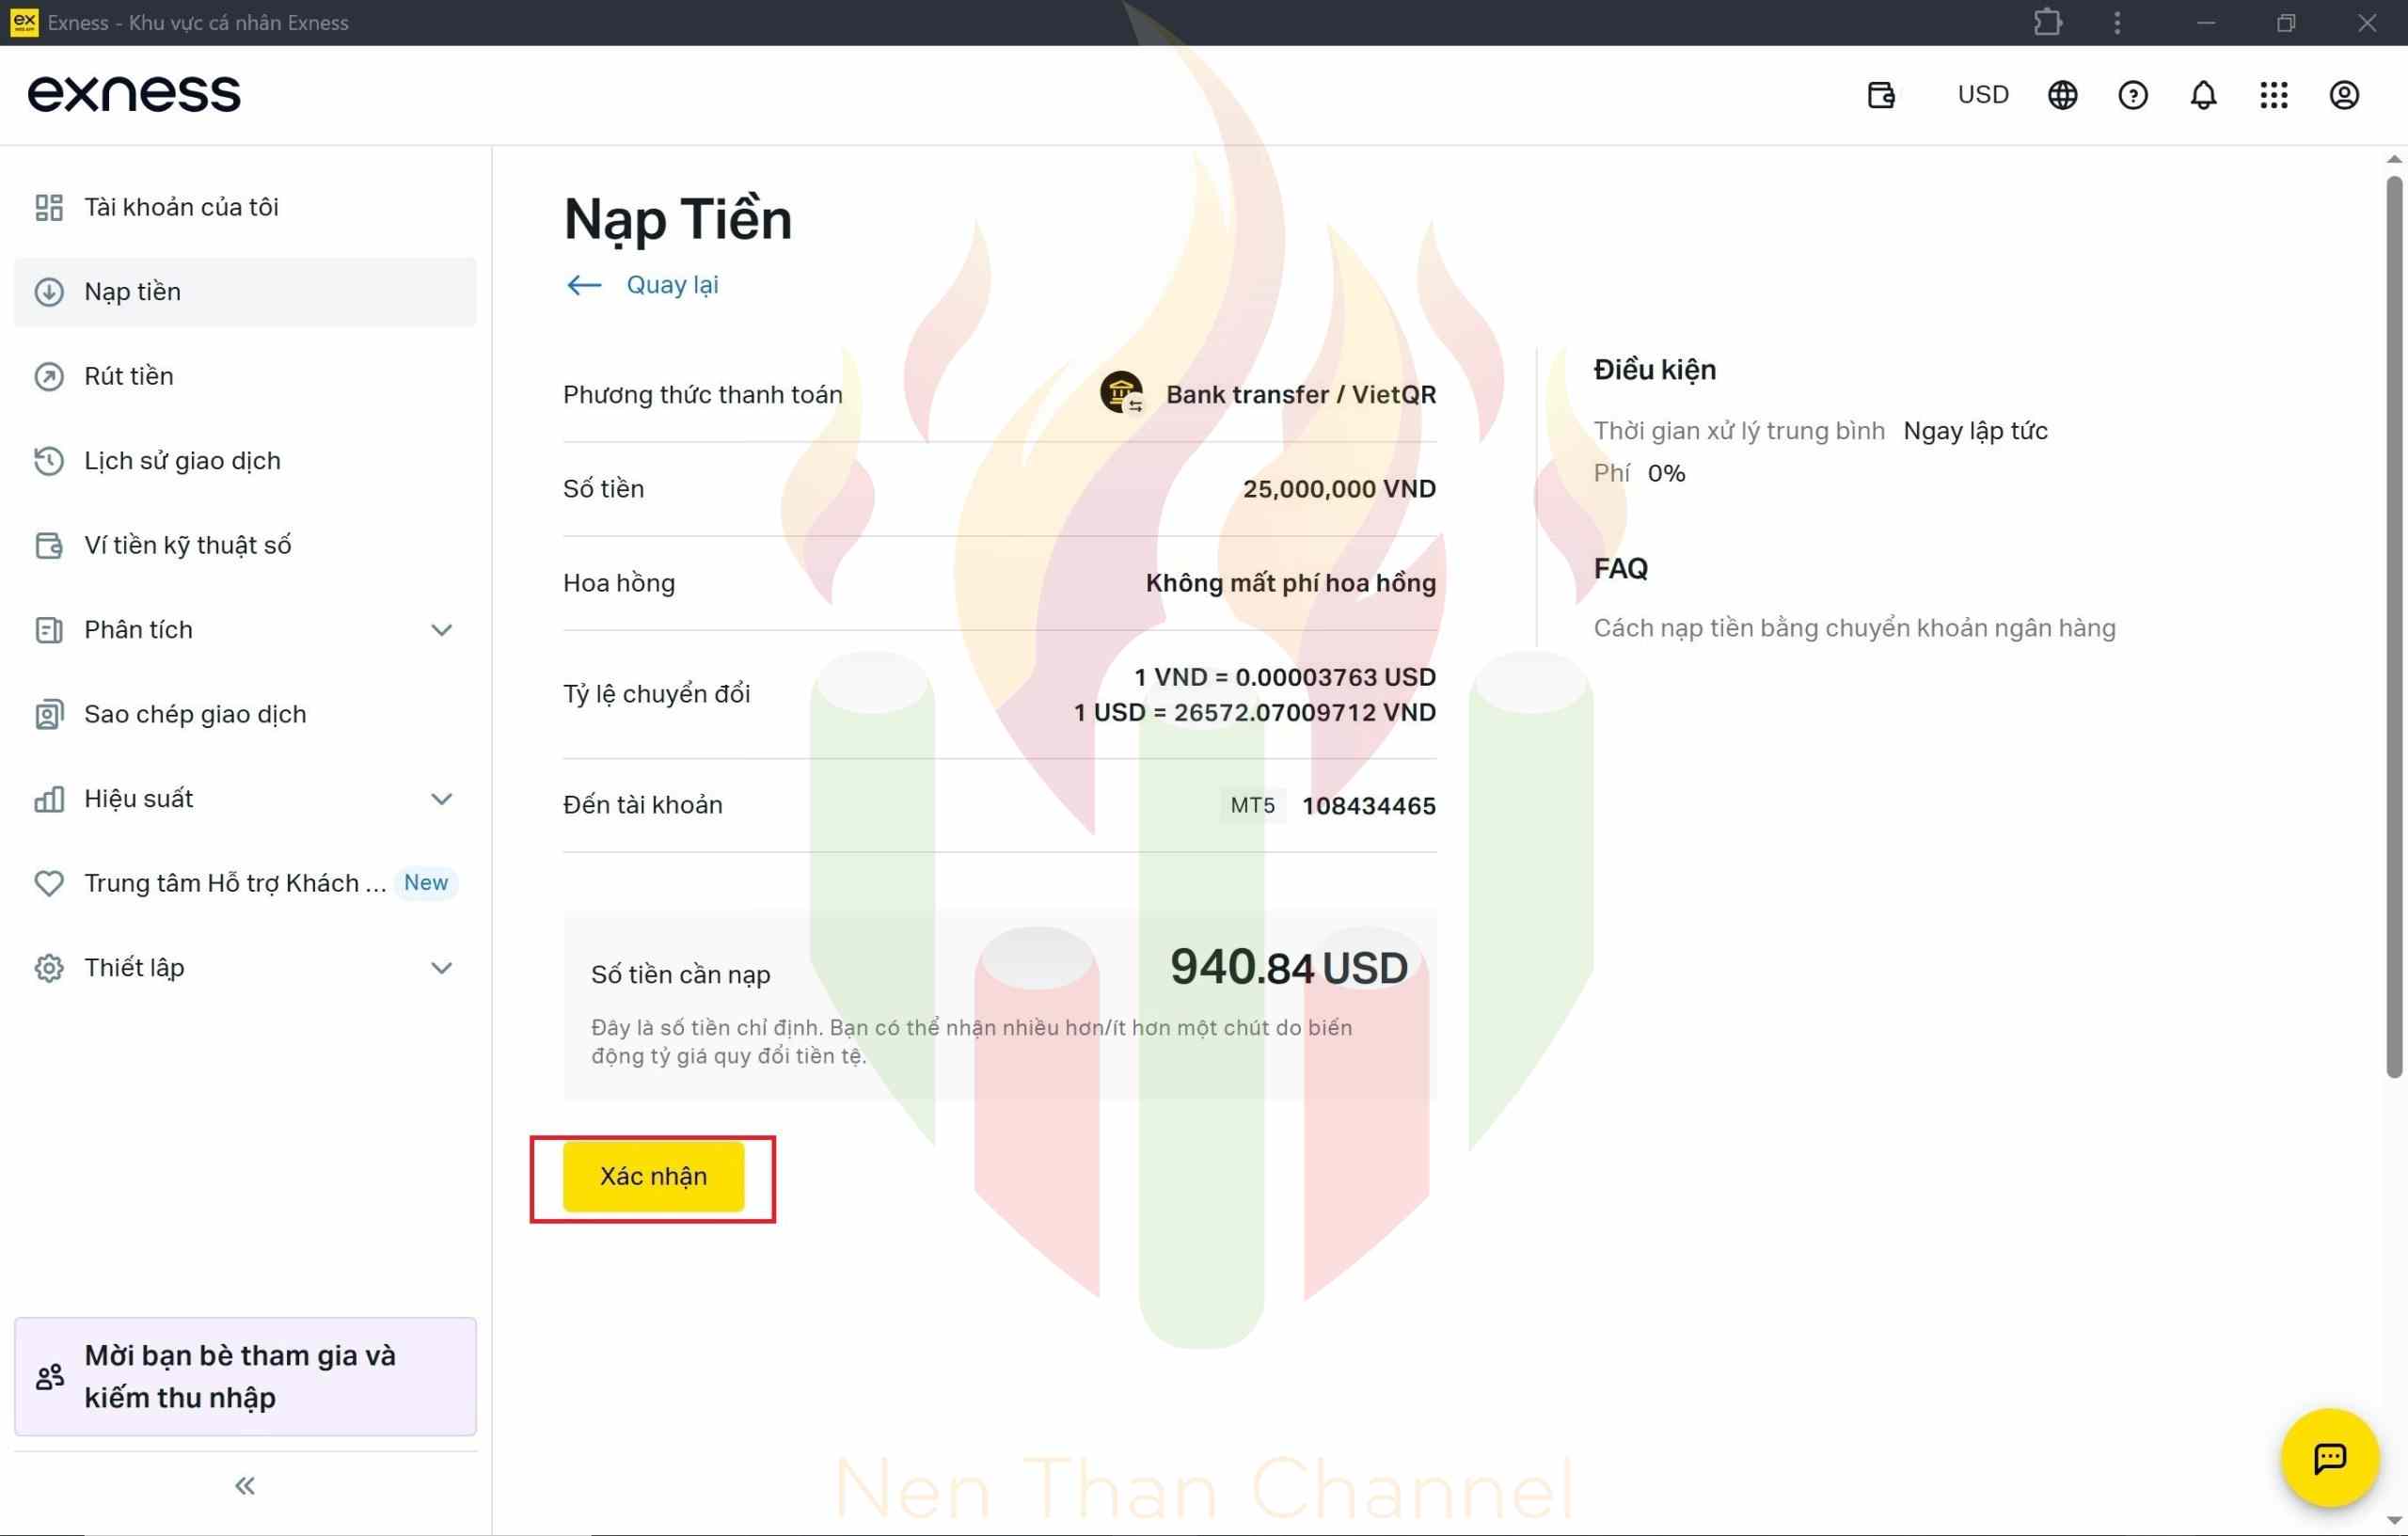Click the Ngay lập tức processing time
The width and height of the screenshot is (2408, 1536).
coord(1974,431)
